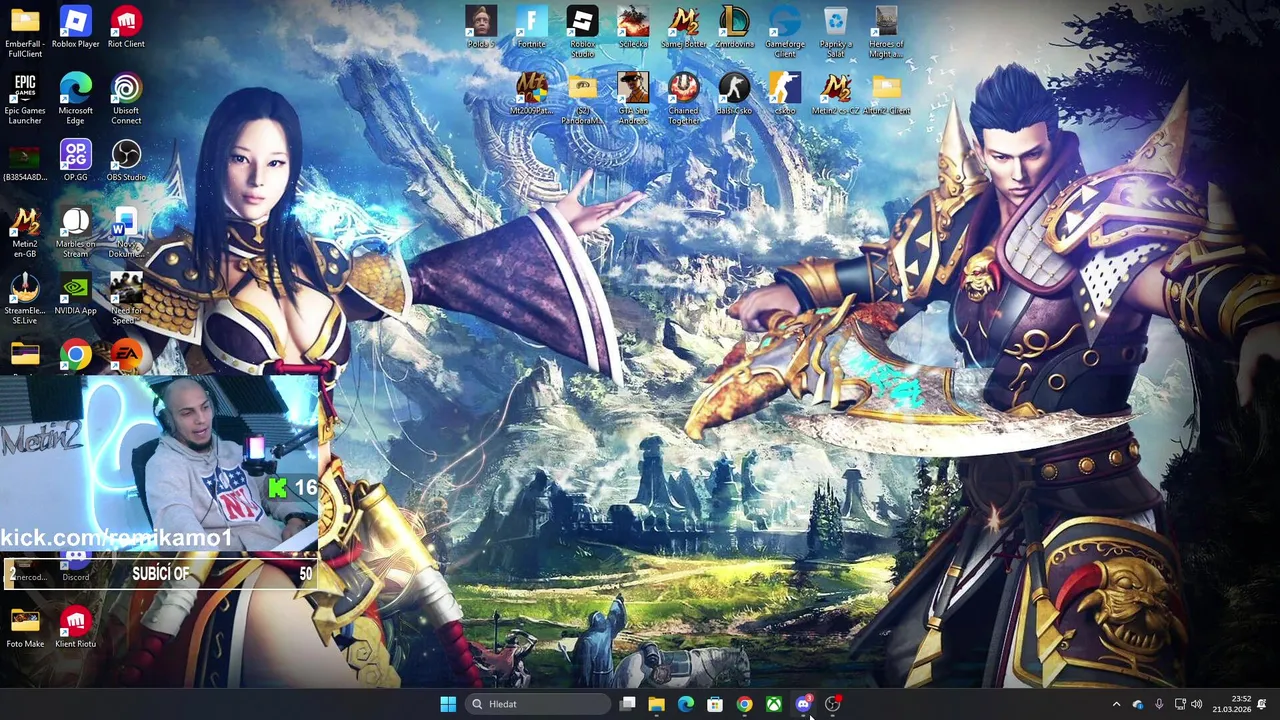Open Task View on the taskbar

(x=627, y=704)
